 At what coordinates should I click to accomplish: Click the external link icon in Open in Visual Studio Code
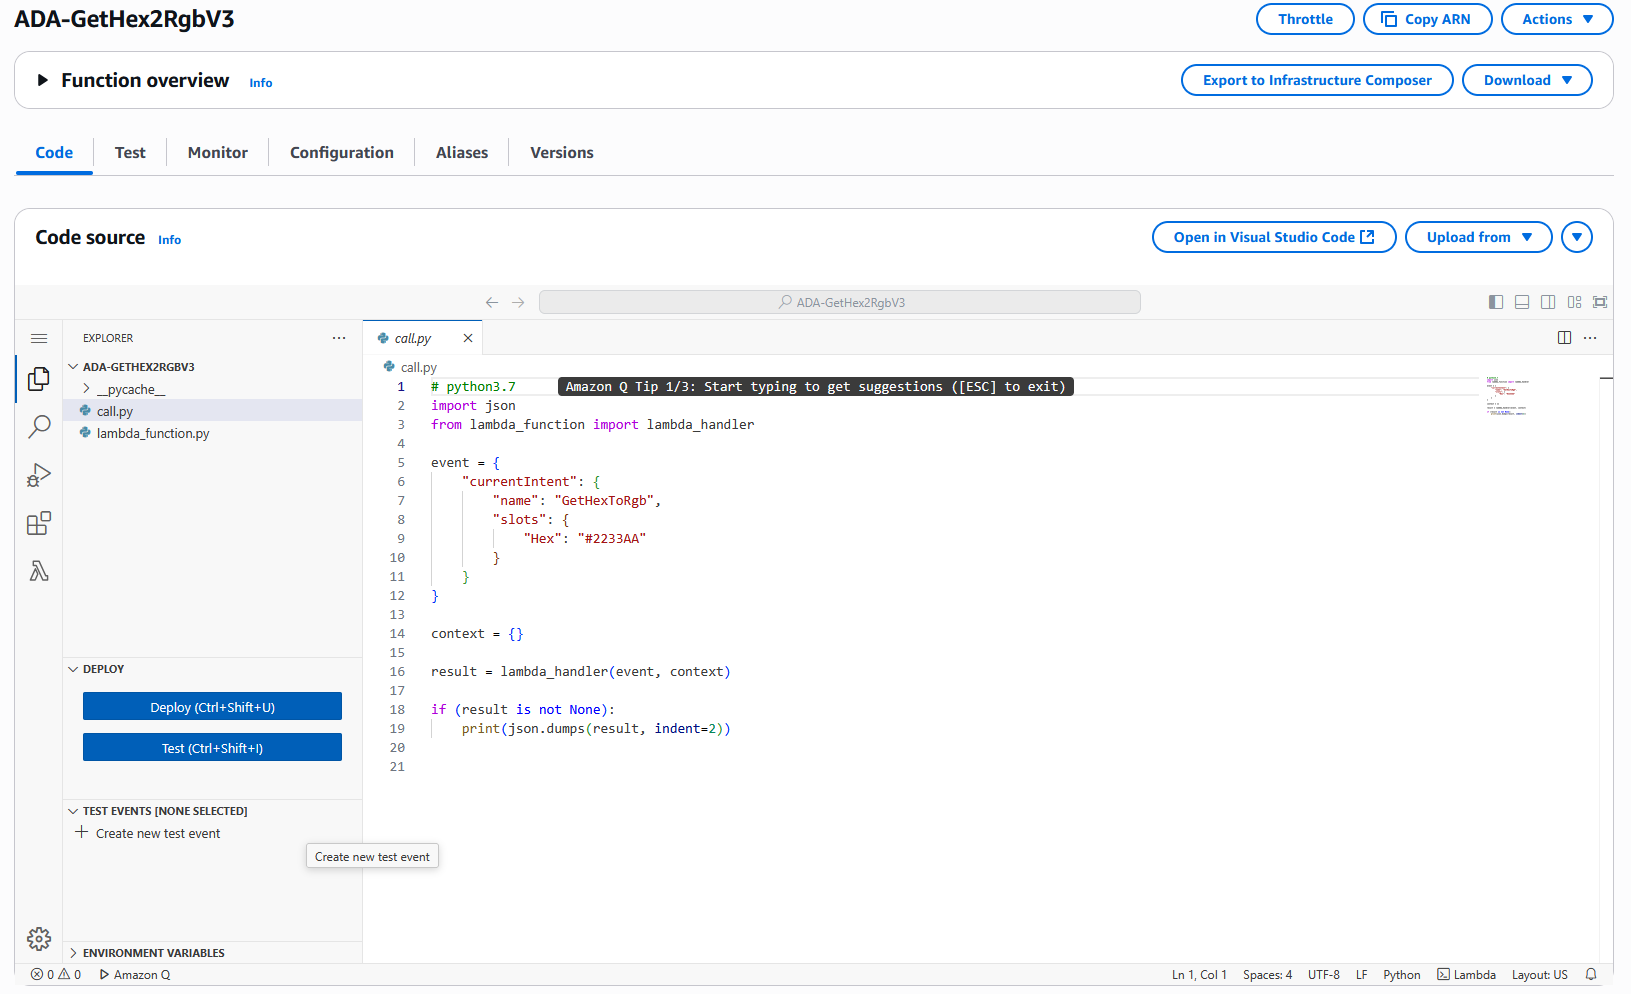point(1367,237)
